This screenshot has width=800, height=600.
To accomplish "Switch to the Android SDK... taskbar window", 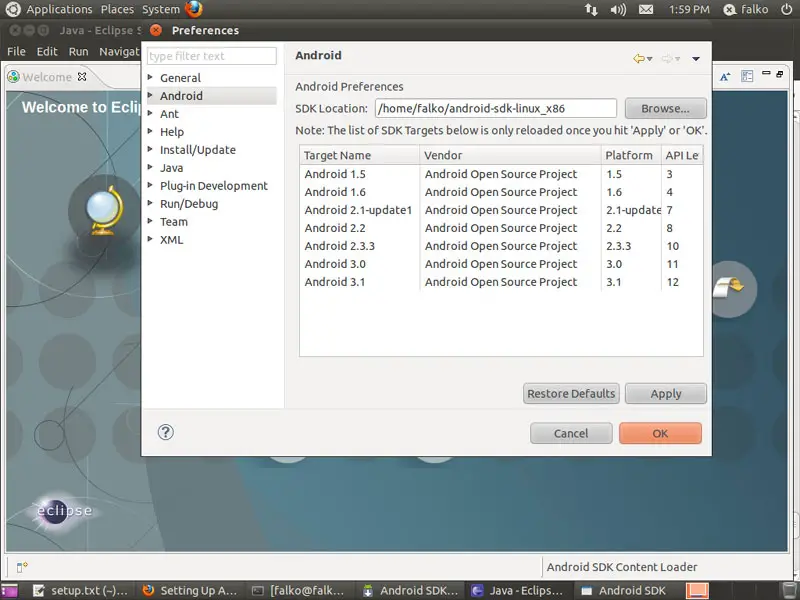I will (x=410, y=591).
